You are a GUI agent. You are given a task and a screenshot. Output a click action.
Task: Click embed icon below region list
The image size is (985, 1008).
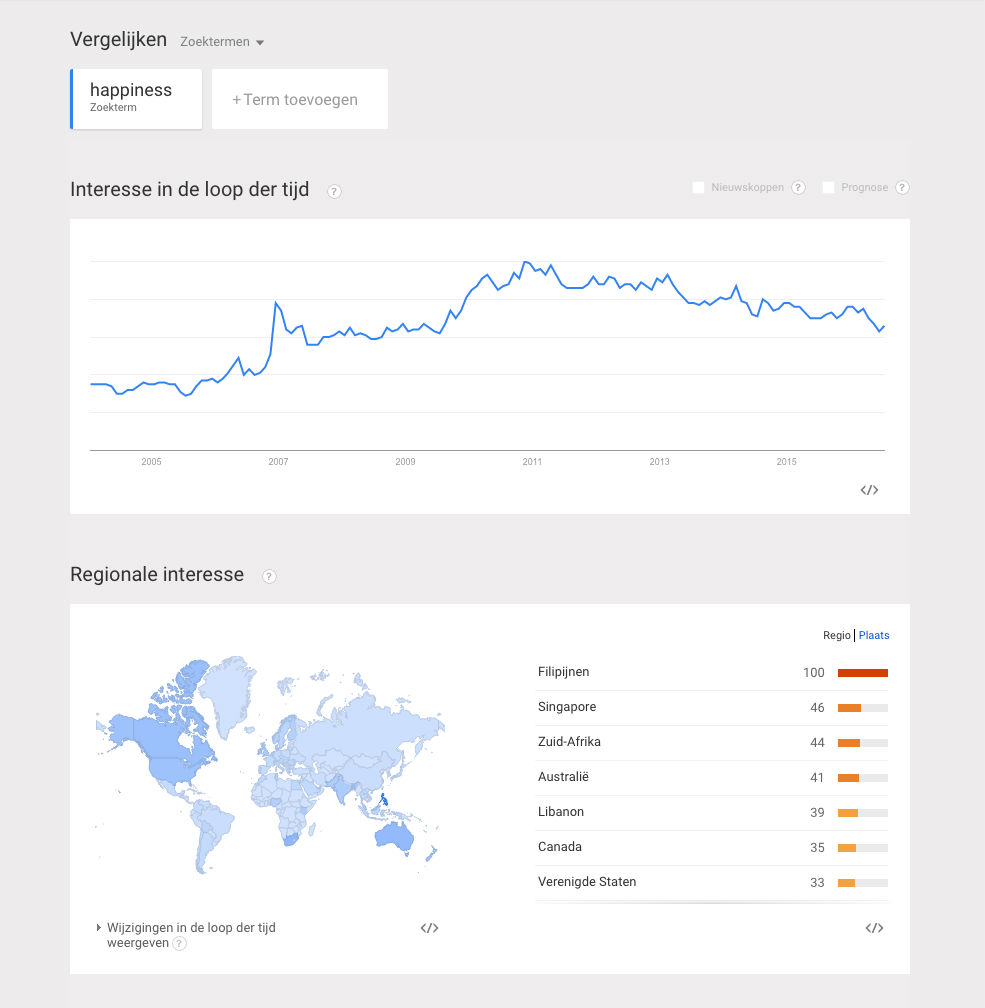click(874, 928)
